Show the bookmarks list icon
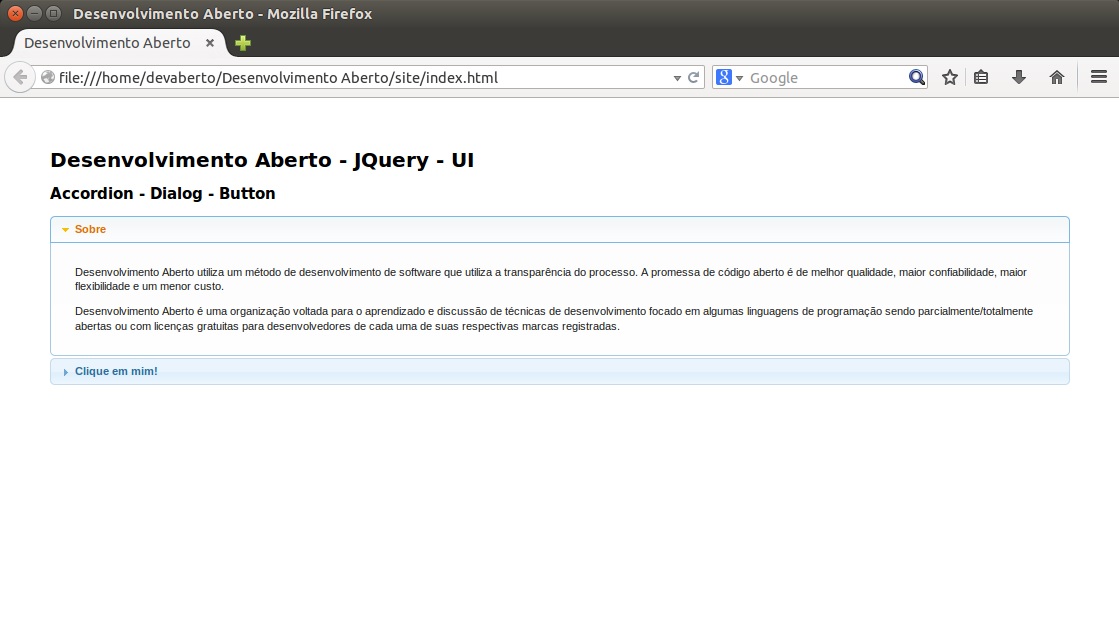 (x=981, y=77)
